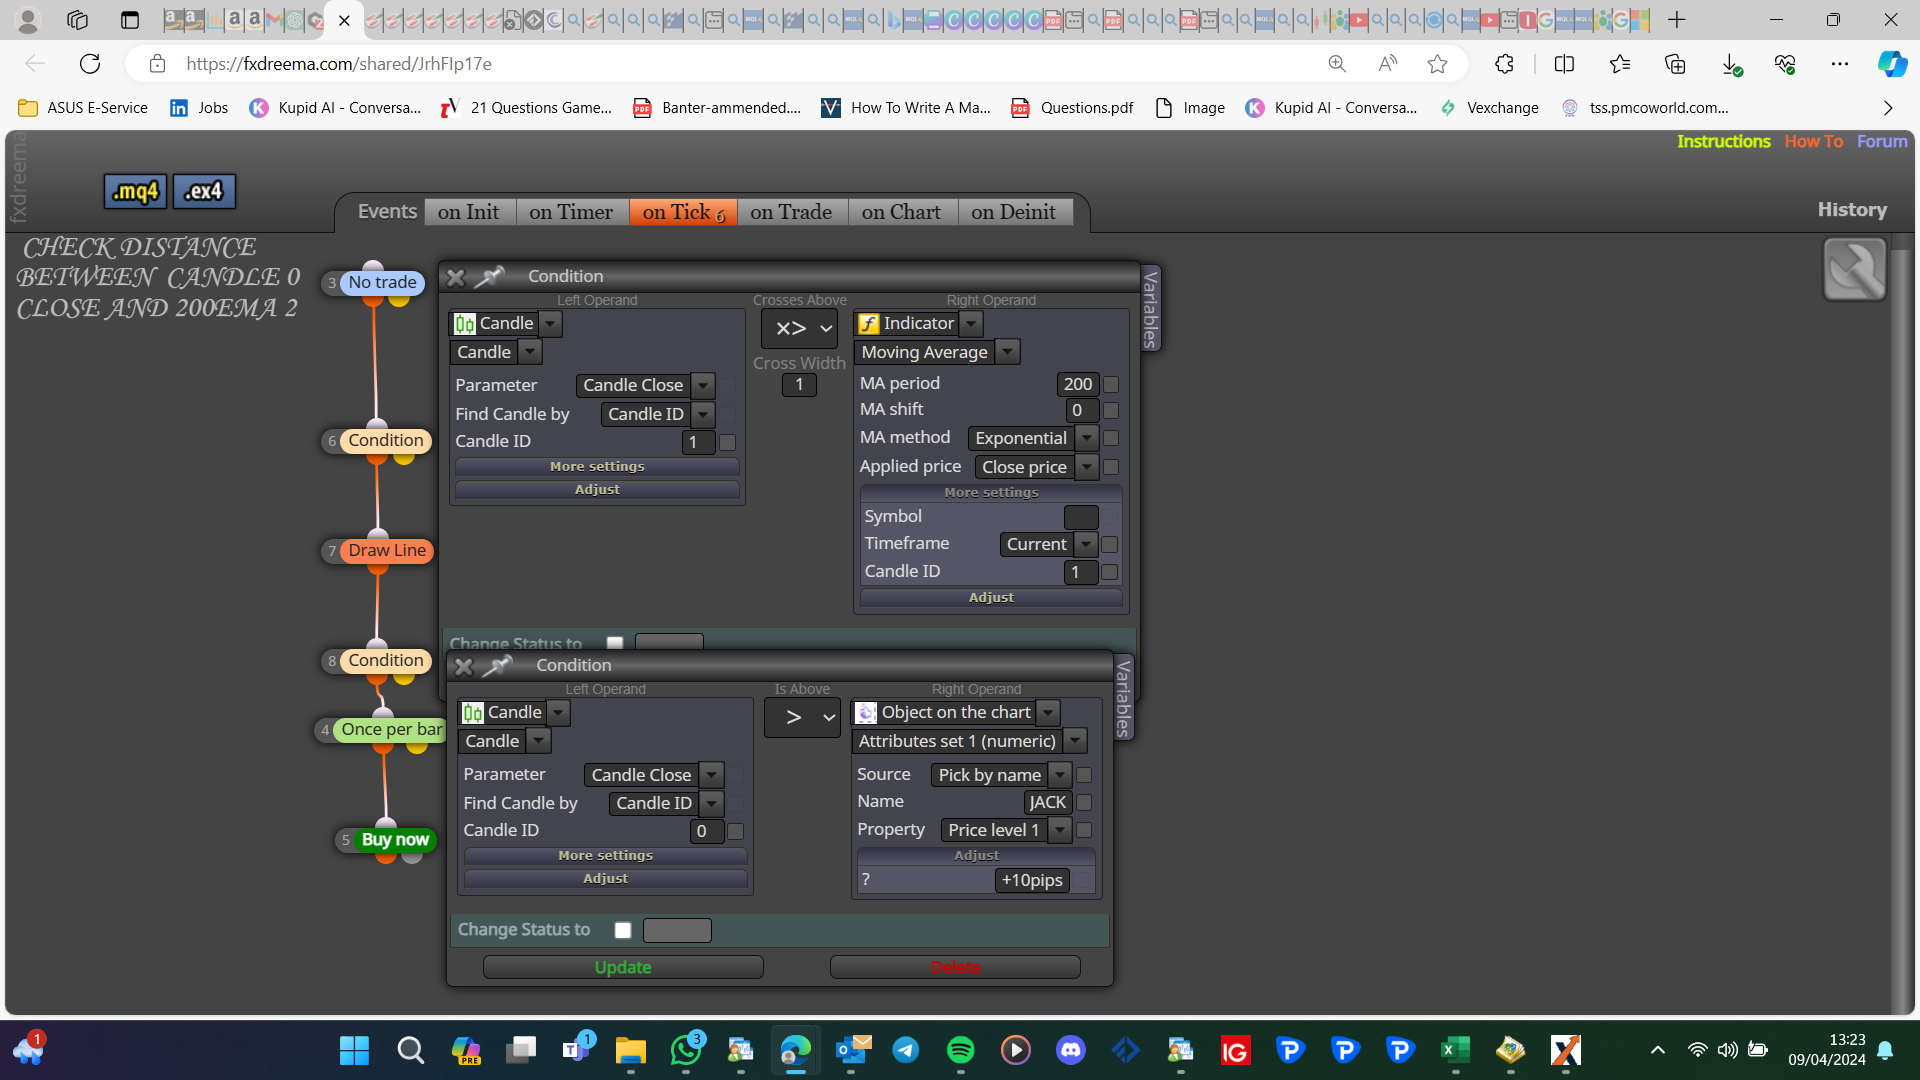The image size is (1920, 1080).
Task: Switch to the on Tick tab
Action: (x=684, y=212)
